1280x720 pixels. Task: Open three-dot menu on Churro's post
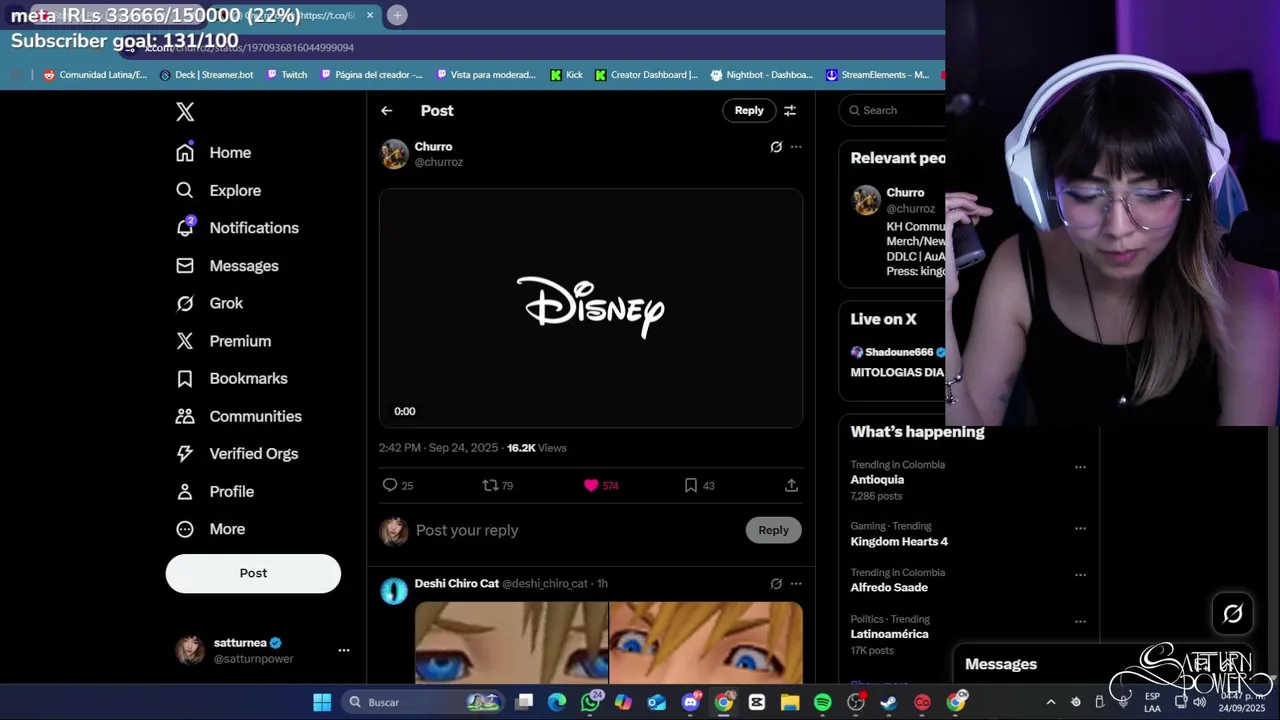(796, 147)
